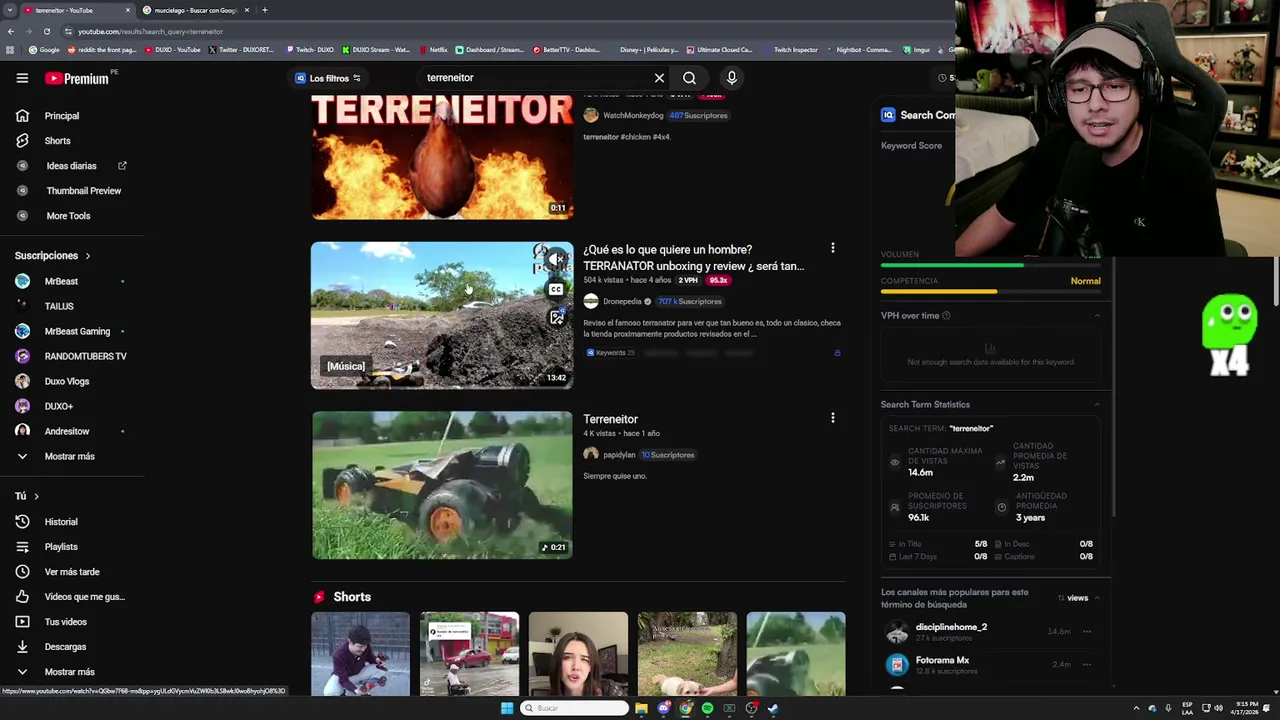Open options menu for Terreneitor video
The image size is (1280, 720).
(x=832, y=418)
